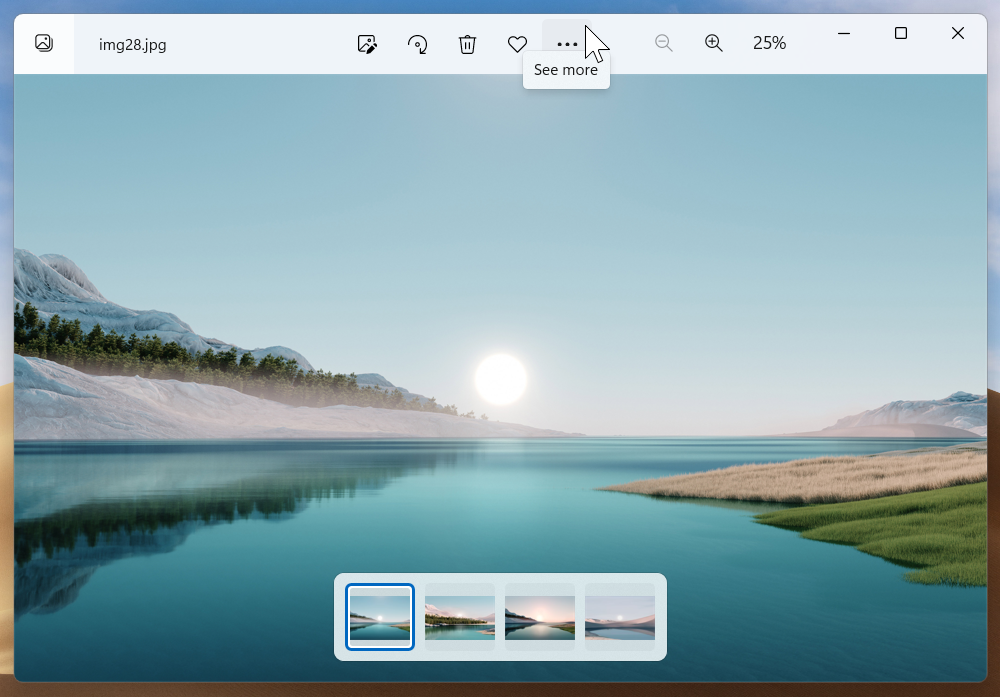This screenshot has width=1000, height=697.
Task: Delete the current photo
Action: pos(467,44)
